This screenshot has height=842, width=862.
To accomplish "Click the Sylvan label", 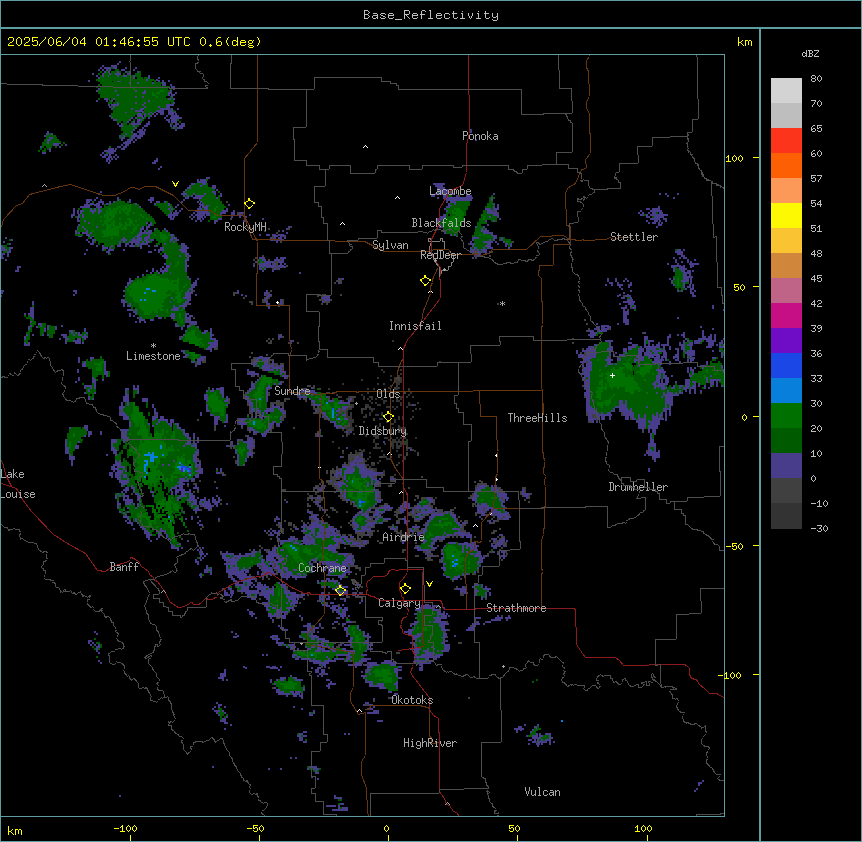I will (x=390, y=245).
